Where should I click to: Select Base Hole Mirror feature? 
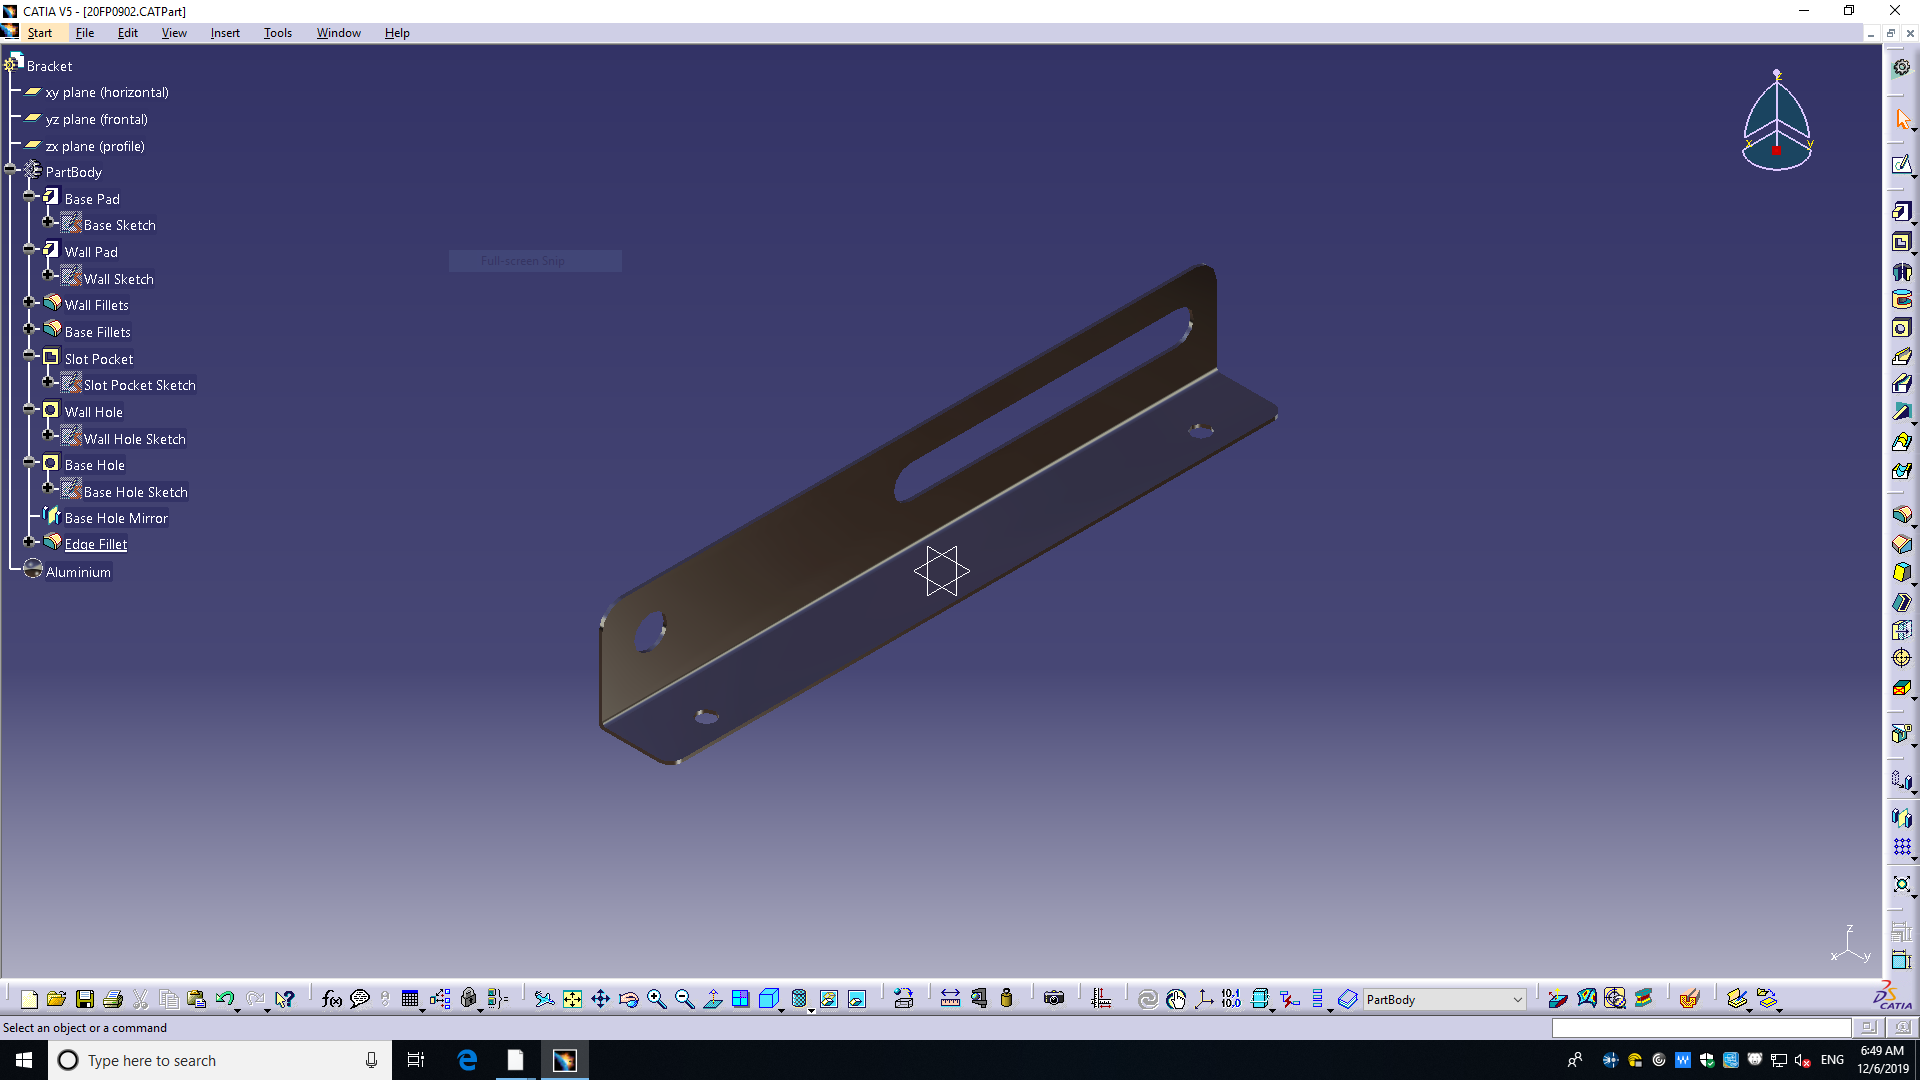pos(116,518)
